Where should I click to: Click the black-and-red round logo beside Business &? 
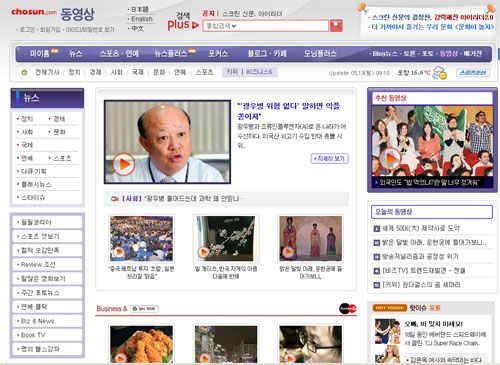(x=348, y=309)
